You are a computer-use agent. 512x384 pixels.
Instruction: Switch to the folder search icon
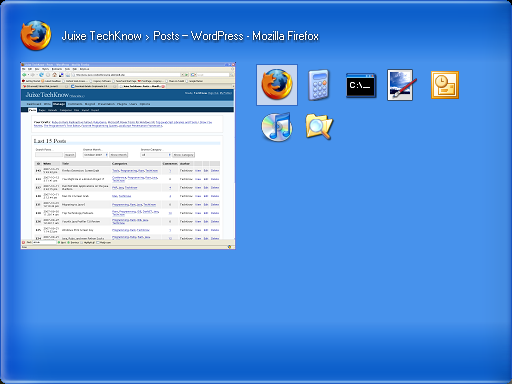point(319,127)
